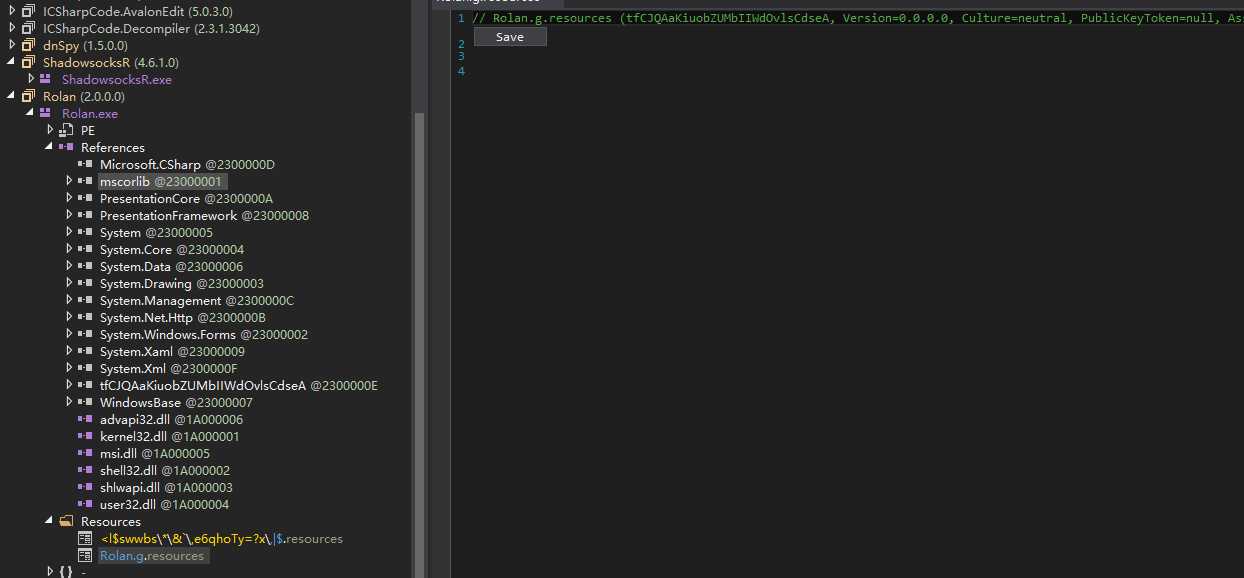The width and height of the screenshot is (1244, 578).
Task: Select System.Windows.Forms @23000002 reference
Action: pos(204,334)
